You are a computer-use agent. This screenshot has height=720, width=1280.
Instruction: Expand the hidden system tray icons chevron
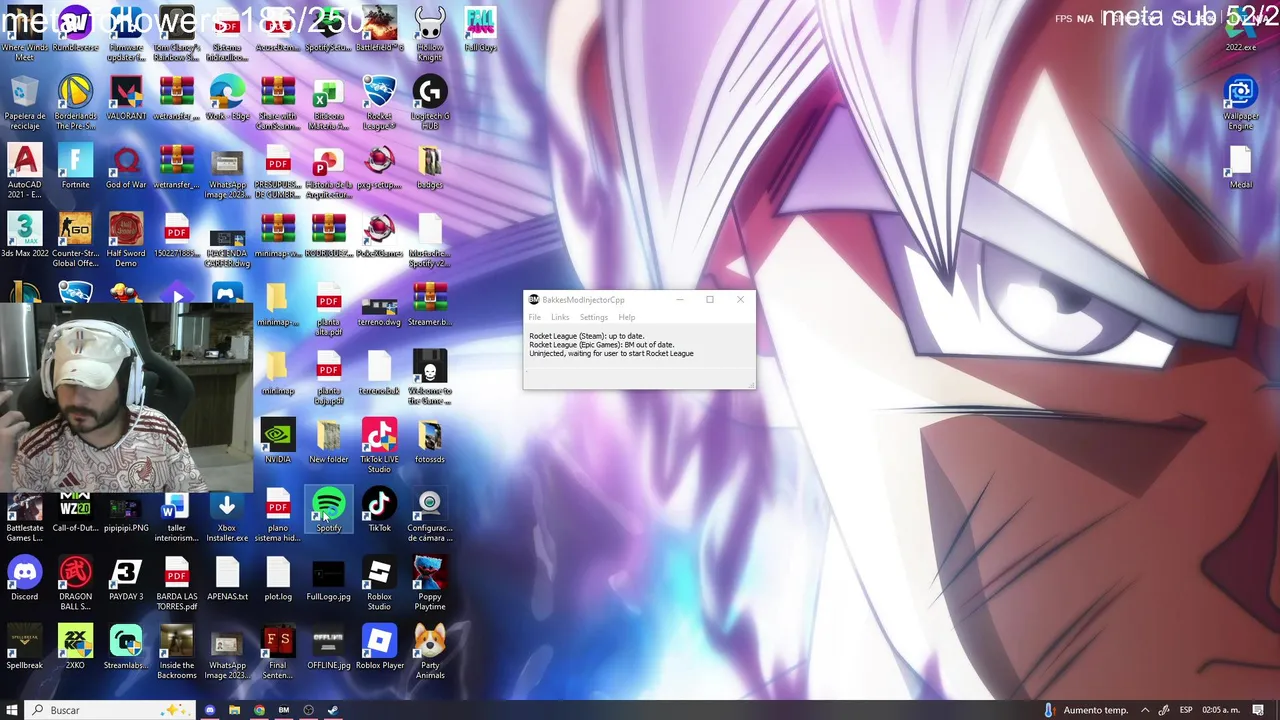[x=1145, y=710]
